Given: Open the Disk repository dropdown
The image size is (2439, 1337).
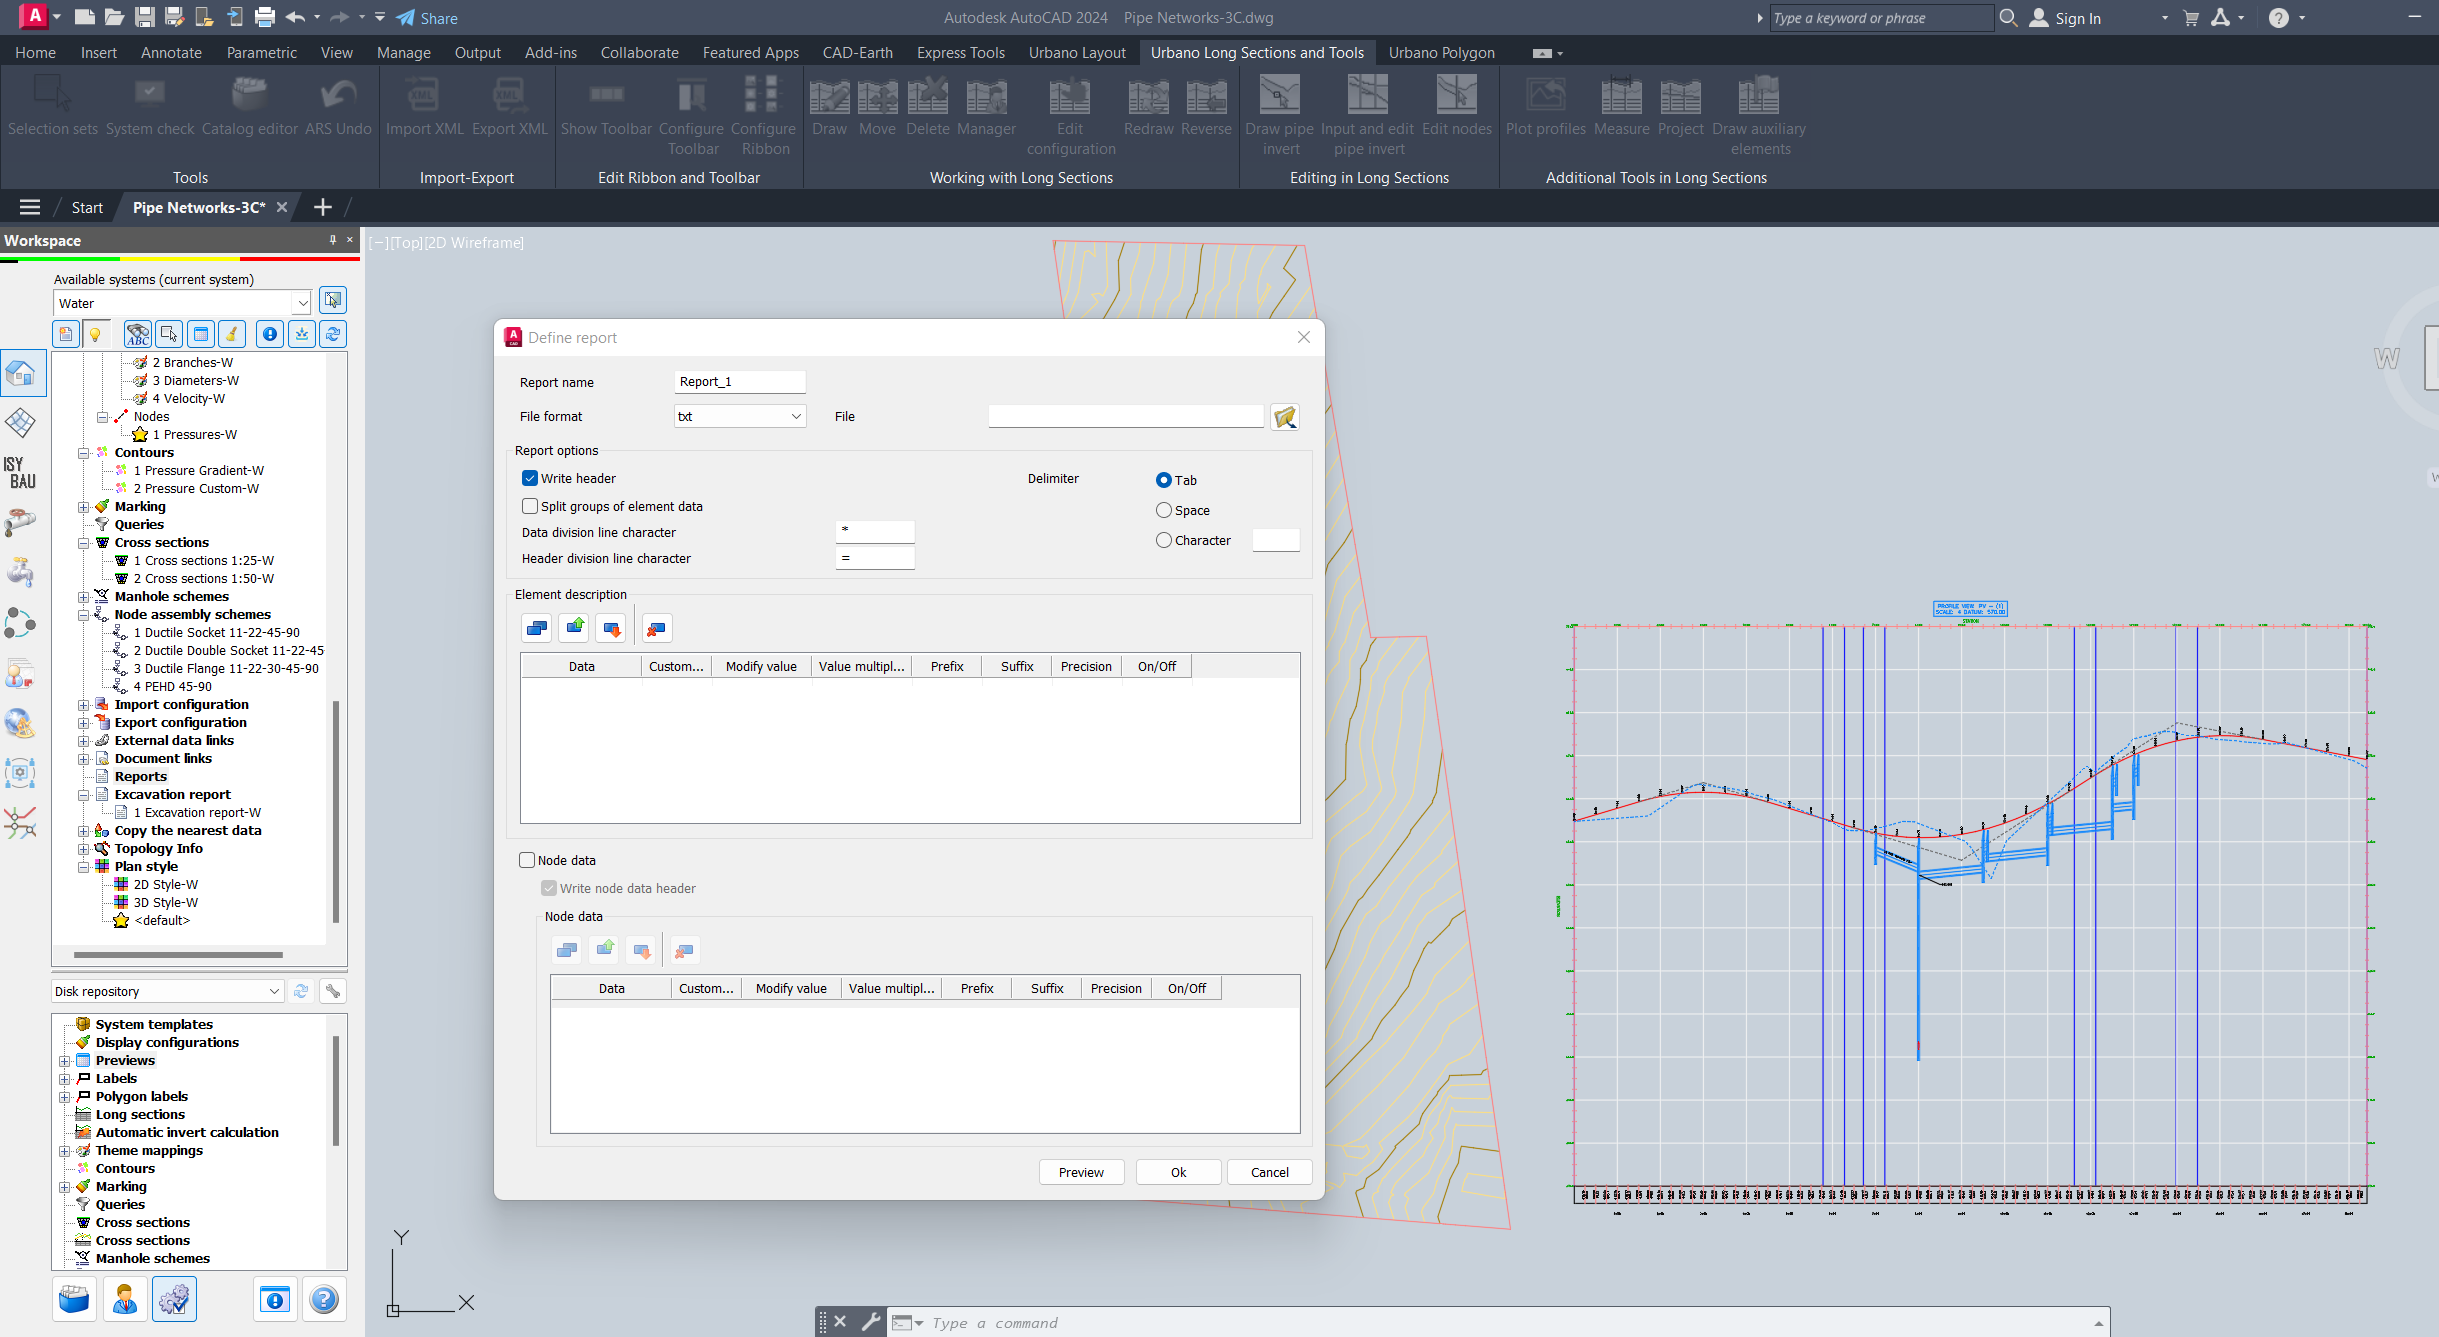Looking at the screenshot, I should coord(273,991).
